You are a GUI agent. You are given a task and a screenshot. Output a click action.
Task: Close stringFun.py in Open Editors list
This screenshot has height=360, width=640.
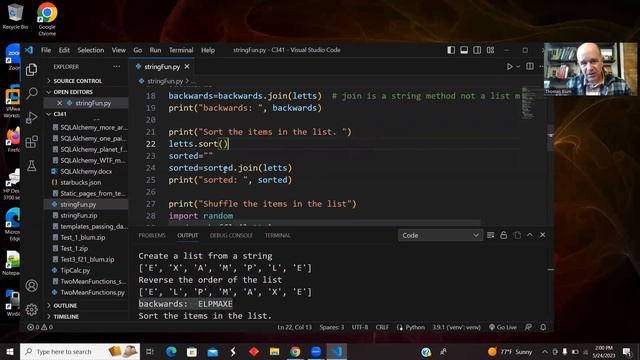pyautogui.click(x=60, y=103)
